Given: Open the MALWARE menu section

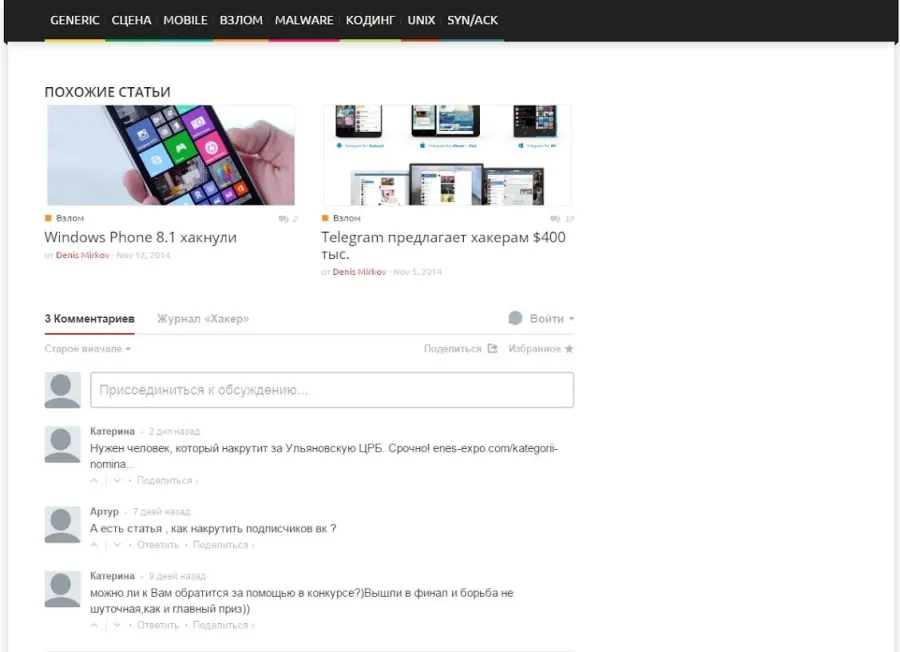Looking at the screenshot, I should (304, 20).
